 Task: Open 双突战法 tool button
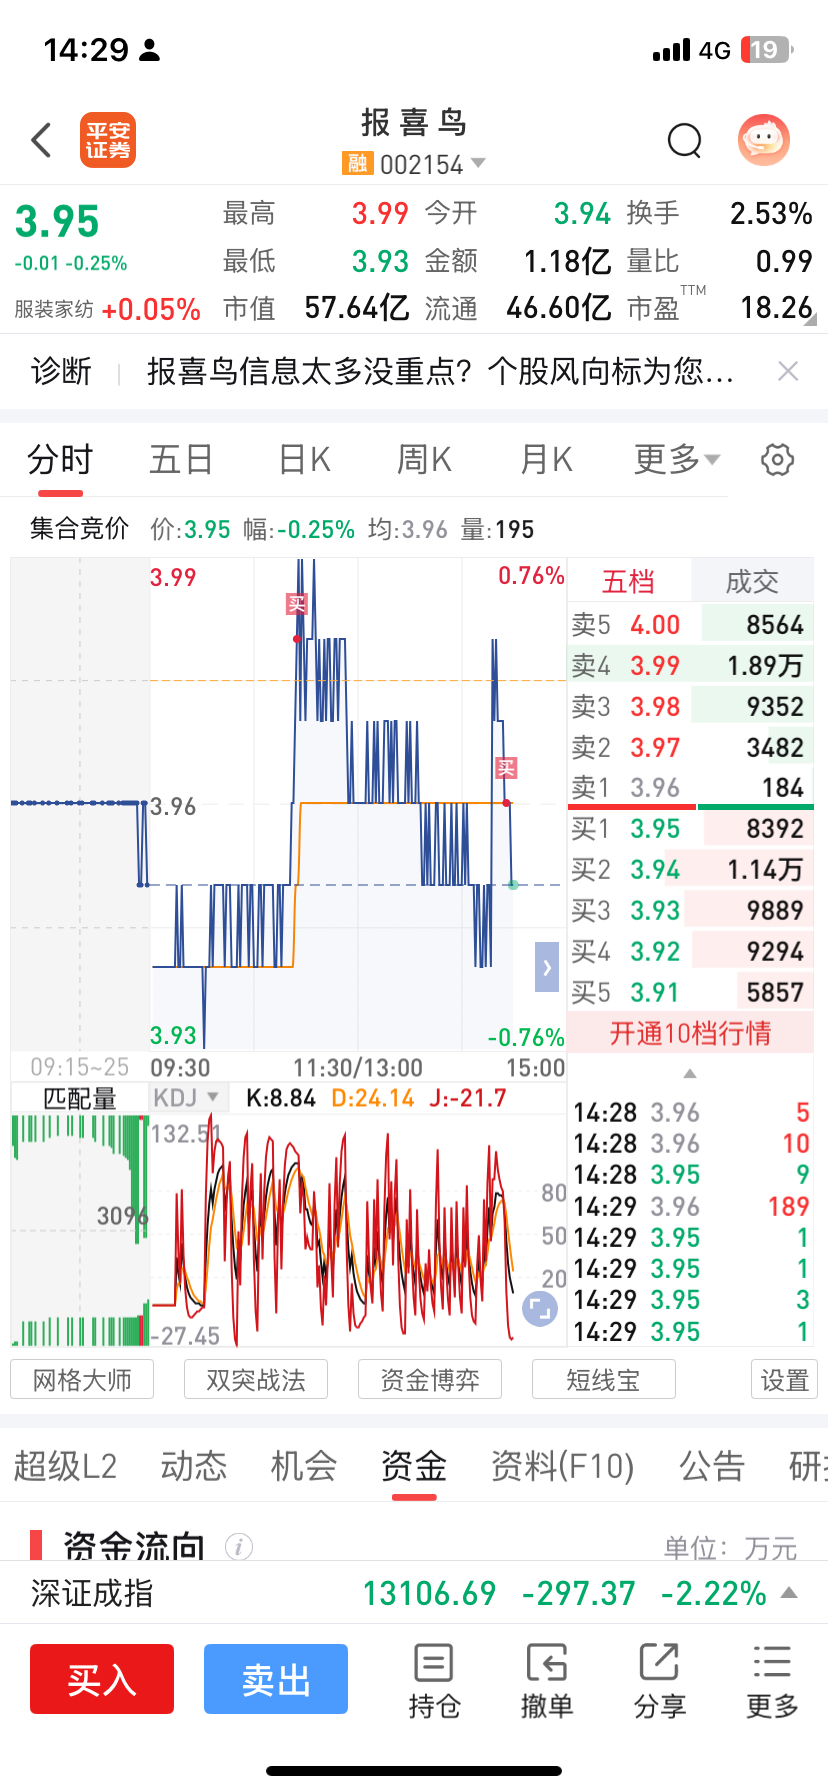pyautogui.click(x=256, y=1380)
